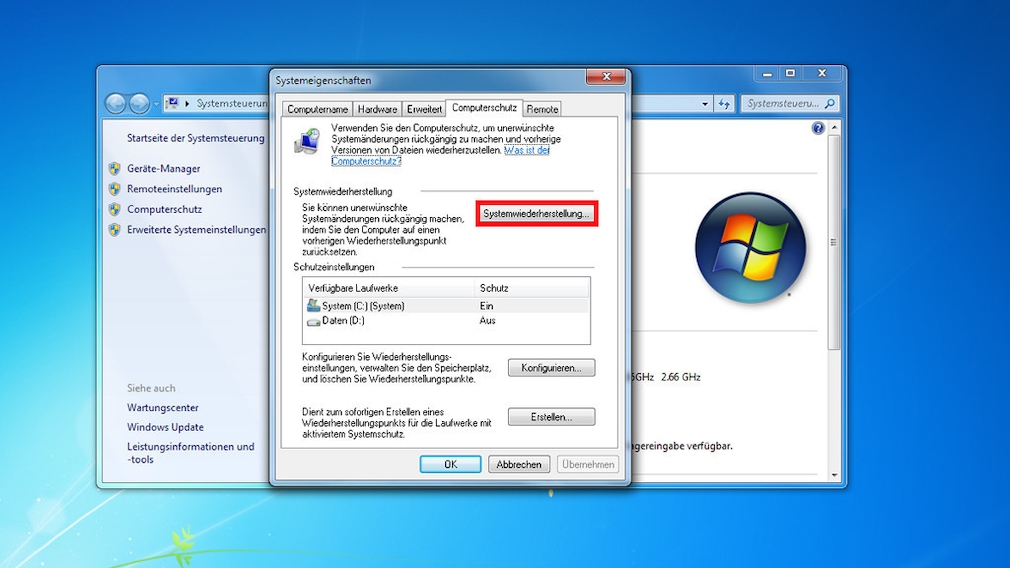Click the System (C:) drive icon
Image resolution: width=1010 pixels, height=568 pixels.
tap(313, 305)
